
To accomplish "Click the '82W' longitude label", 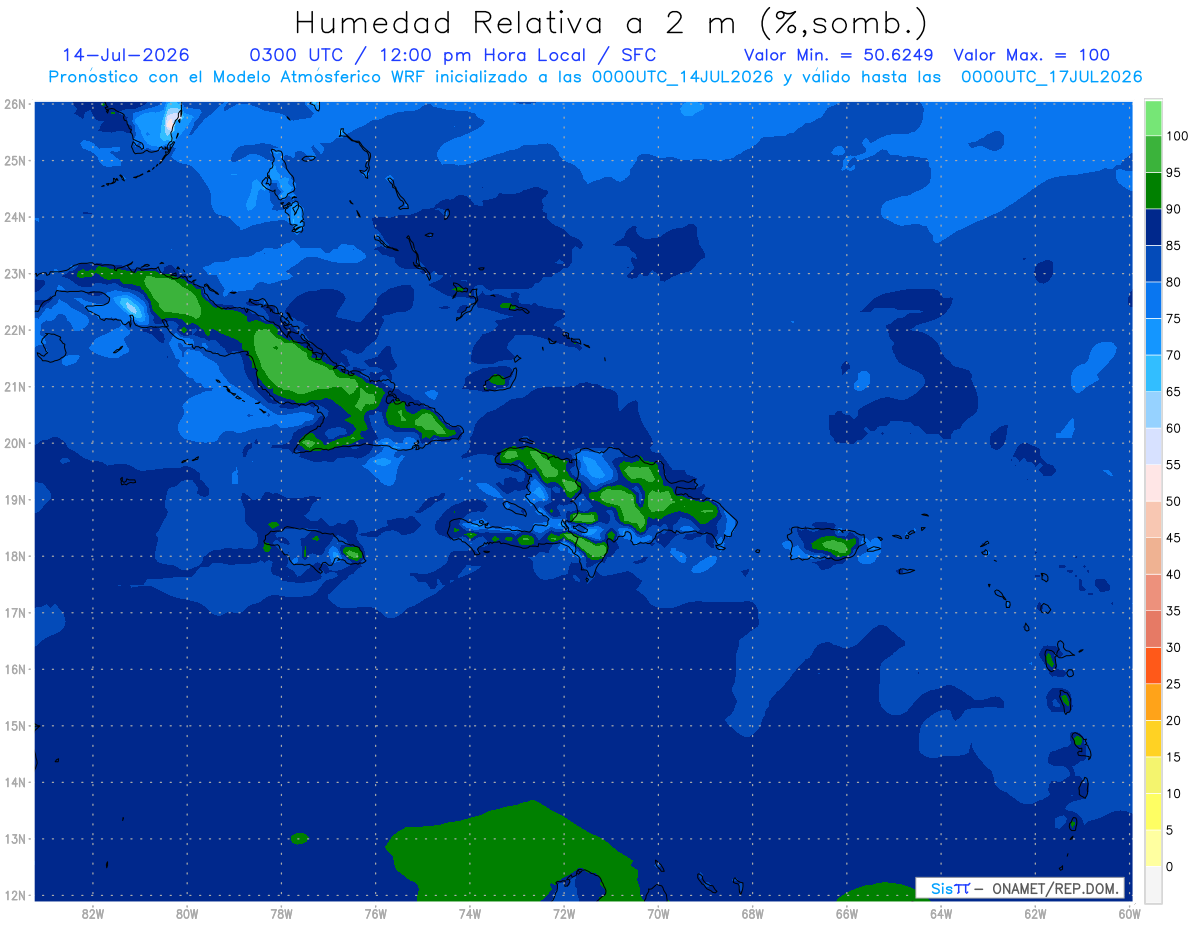I will click(93, 913).
